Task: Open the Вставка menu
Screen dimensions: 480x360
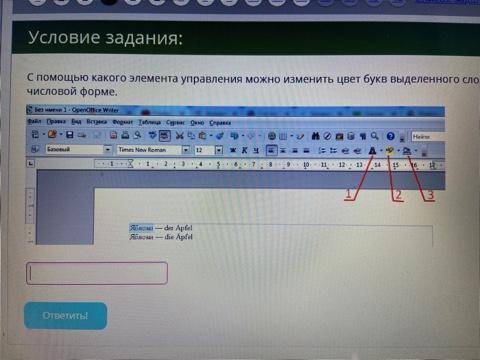Action: click(x=96, y=122)
